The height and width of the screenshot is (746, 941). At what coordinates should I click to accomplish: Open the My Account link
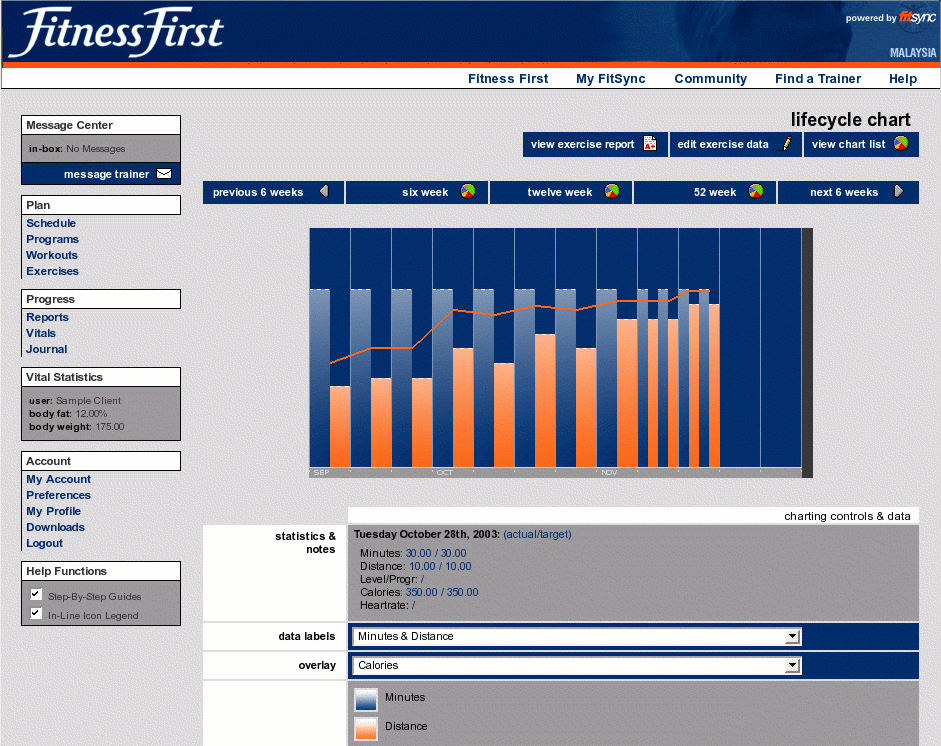tap(58, 480)
